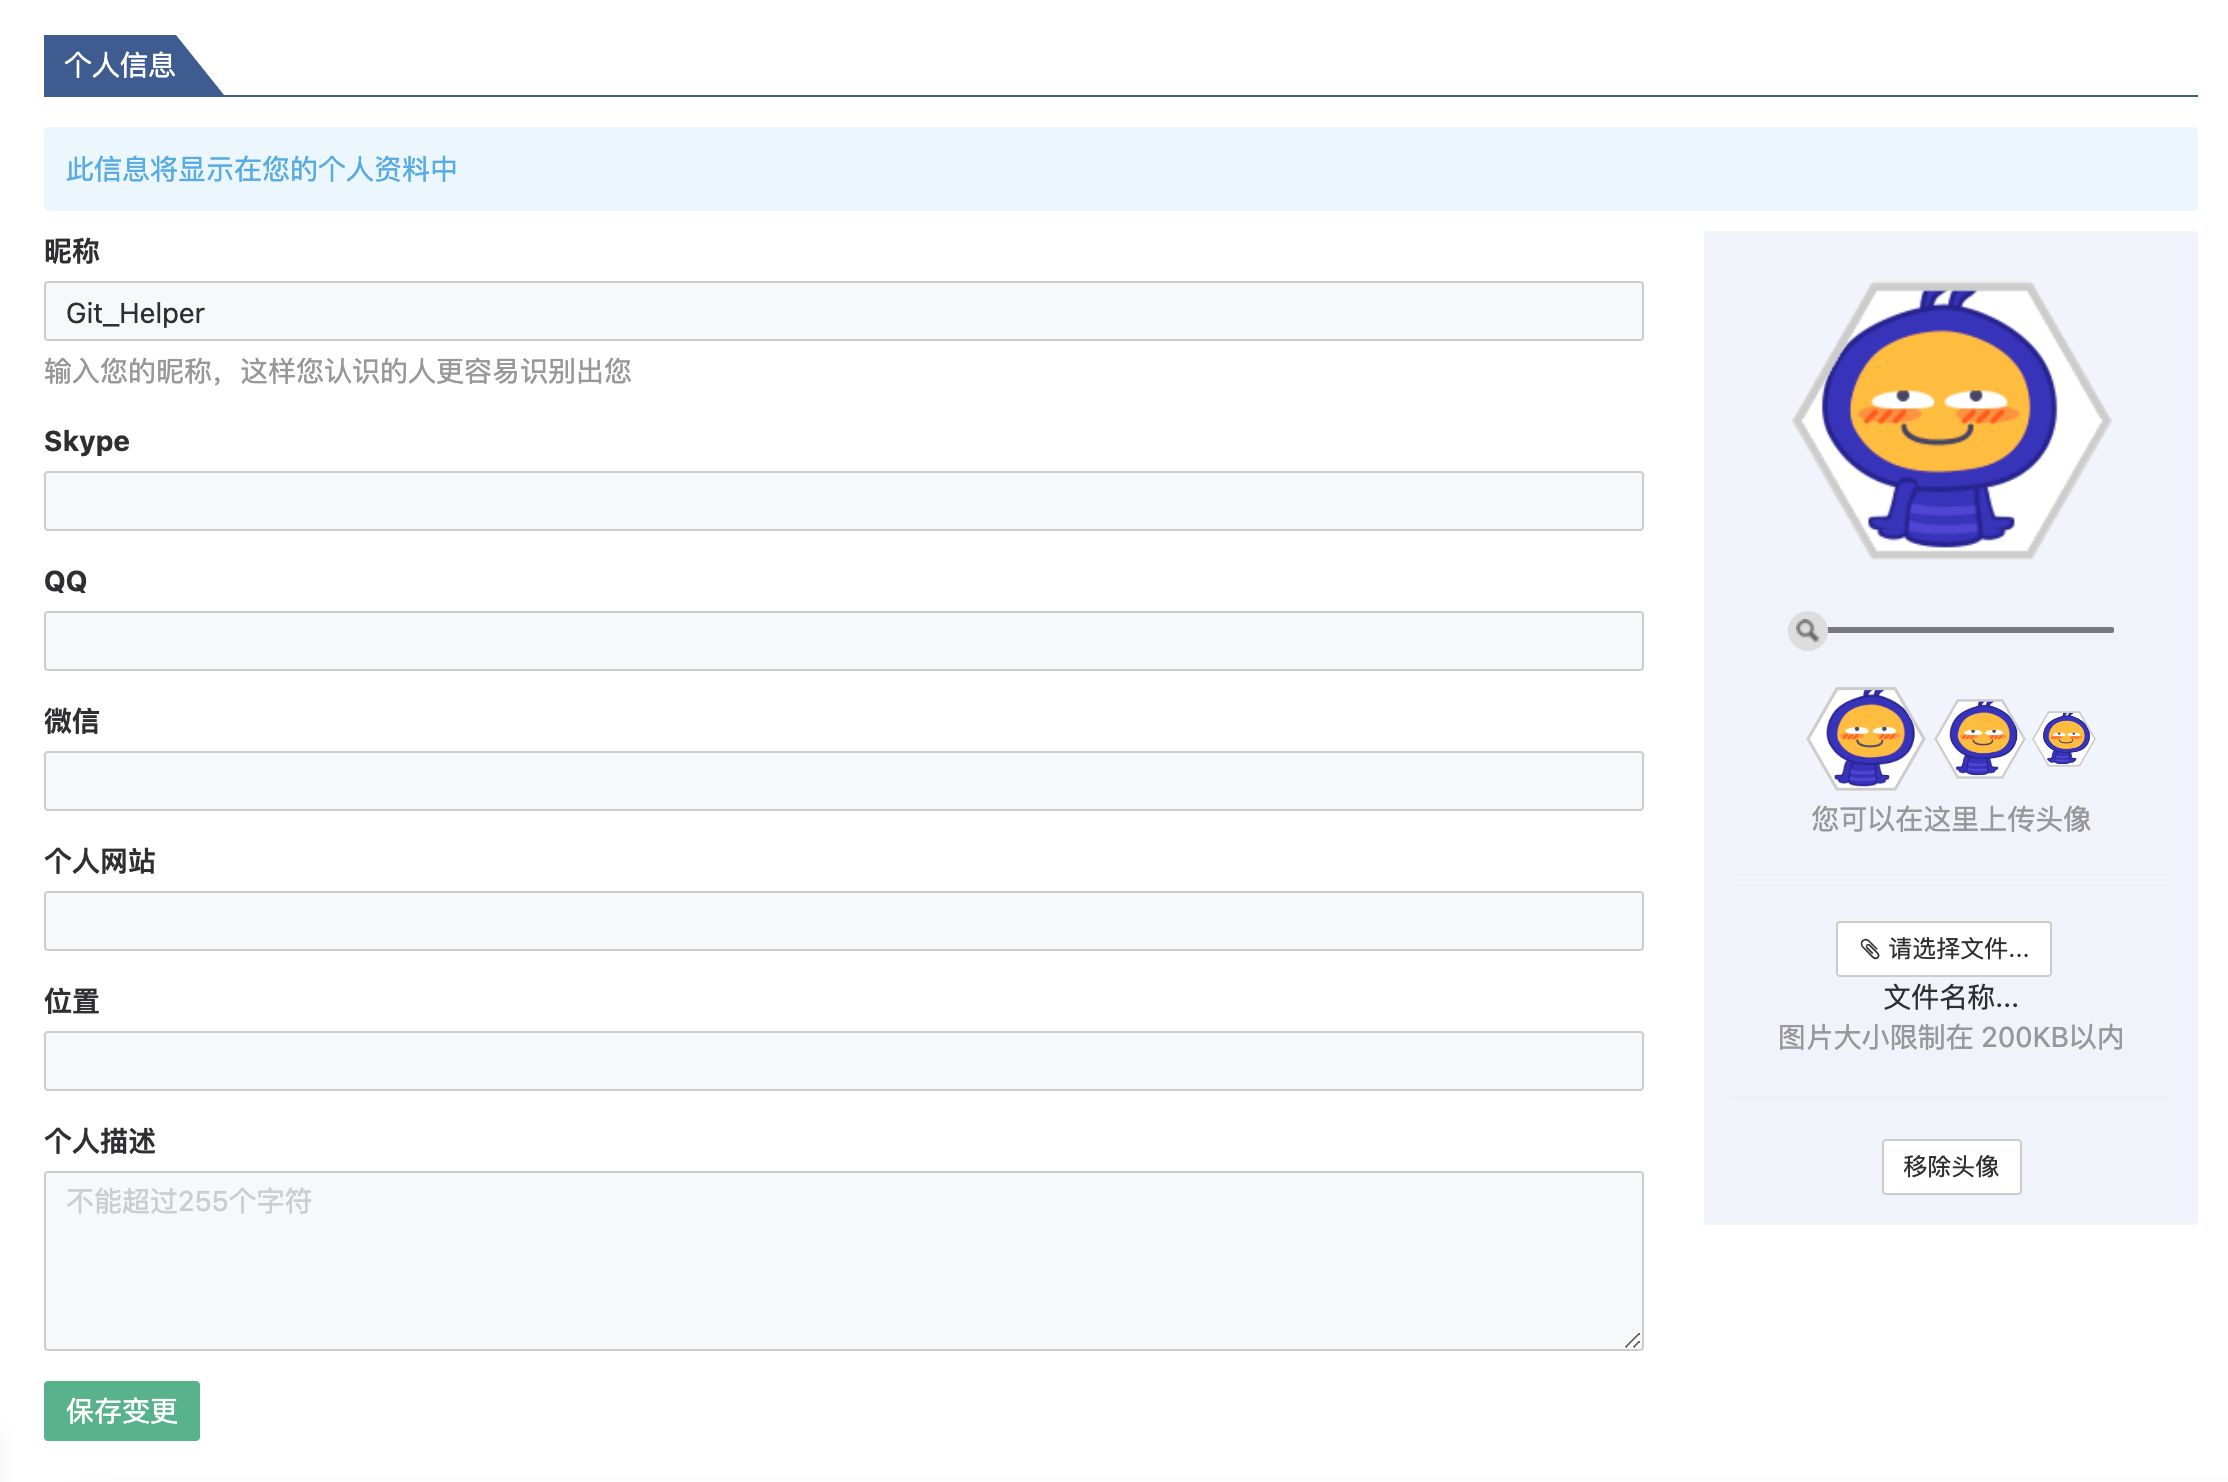The image size is (2228, 1482).
Task: Click the large avatar preview image
Action: click(x=1950, y=420)
